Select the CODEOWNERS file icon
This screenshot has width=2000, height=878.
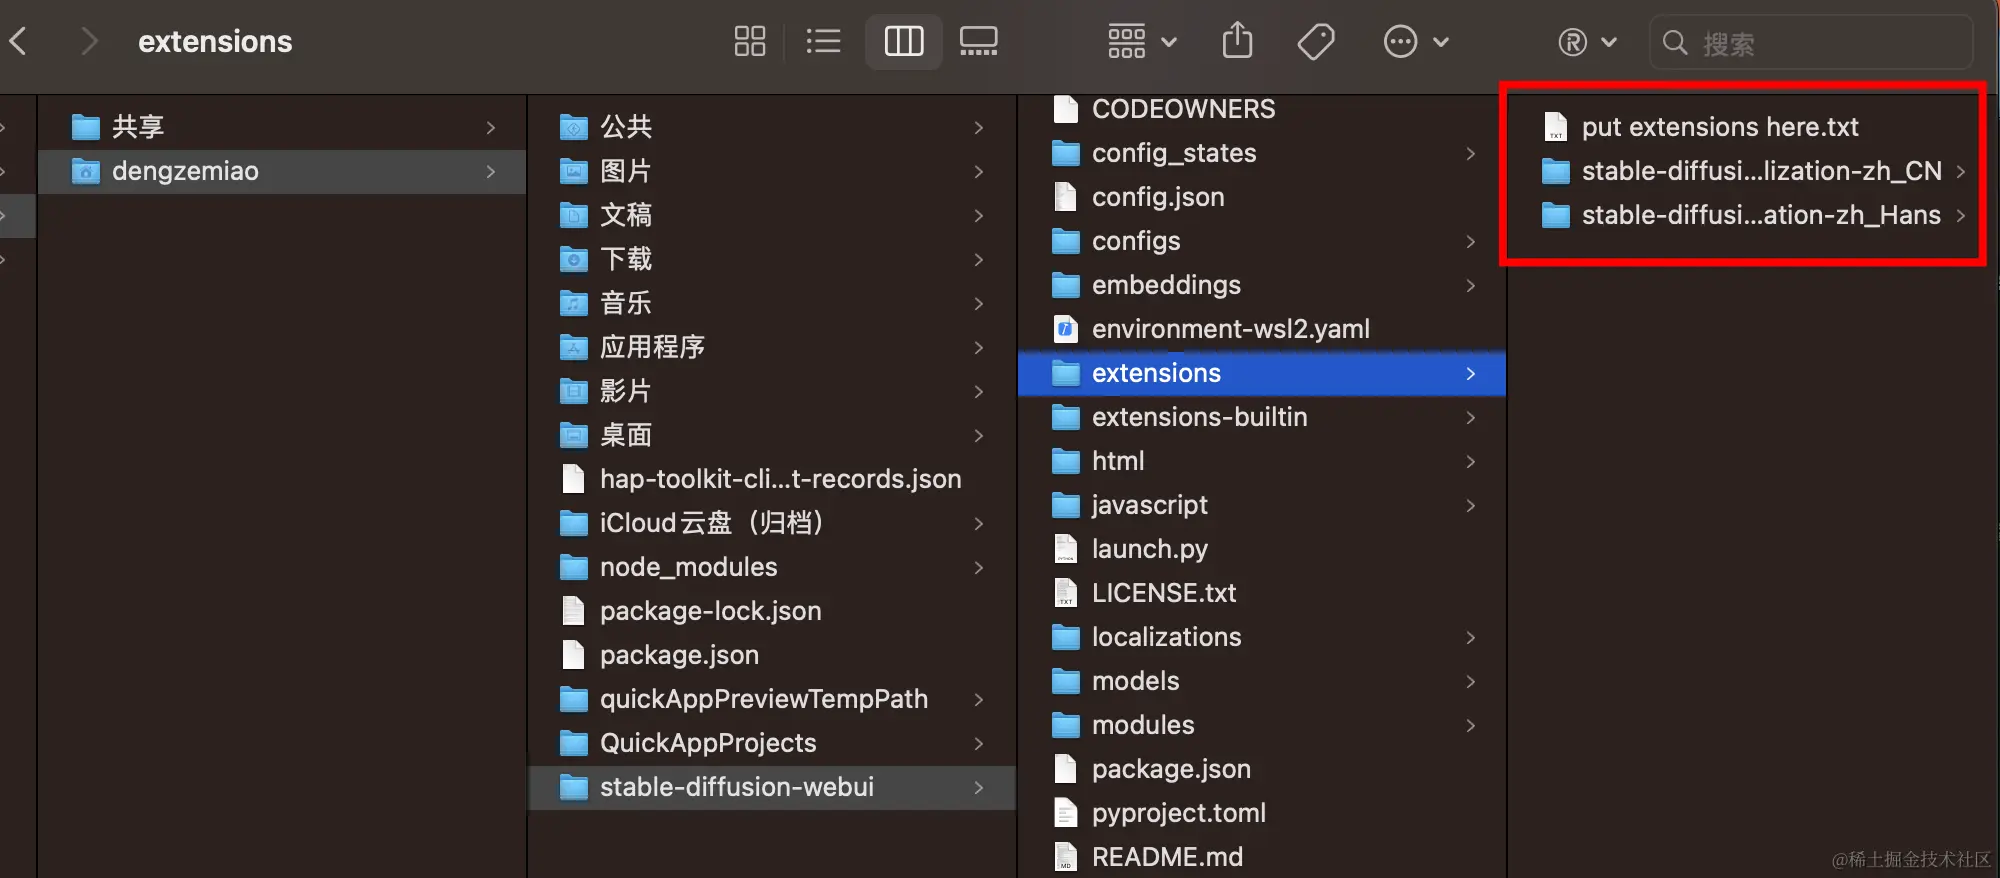point(1066,109)
